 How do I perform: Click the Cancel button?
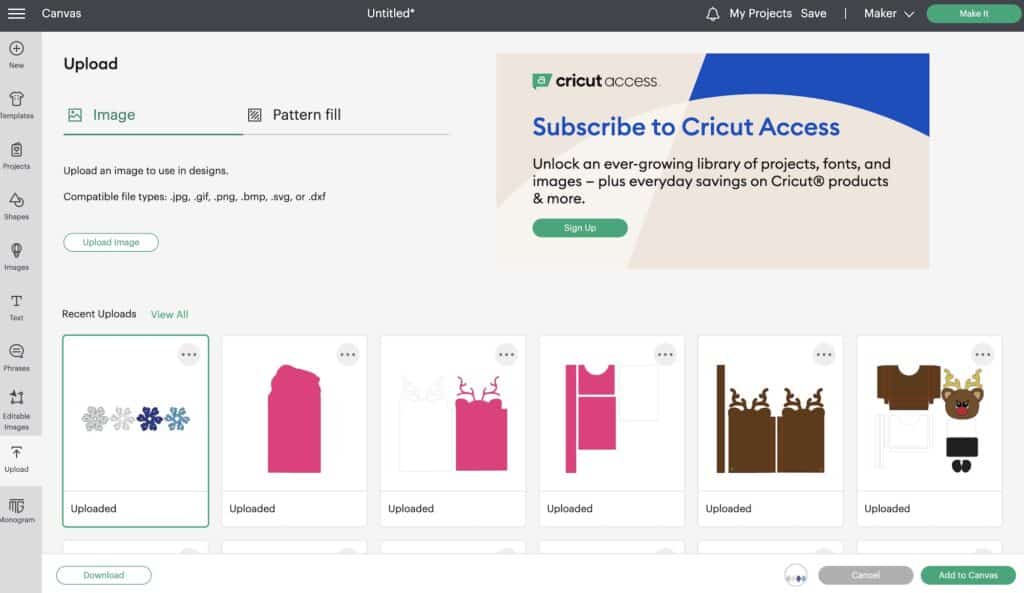(x=865, y=575)
